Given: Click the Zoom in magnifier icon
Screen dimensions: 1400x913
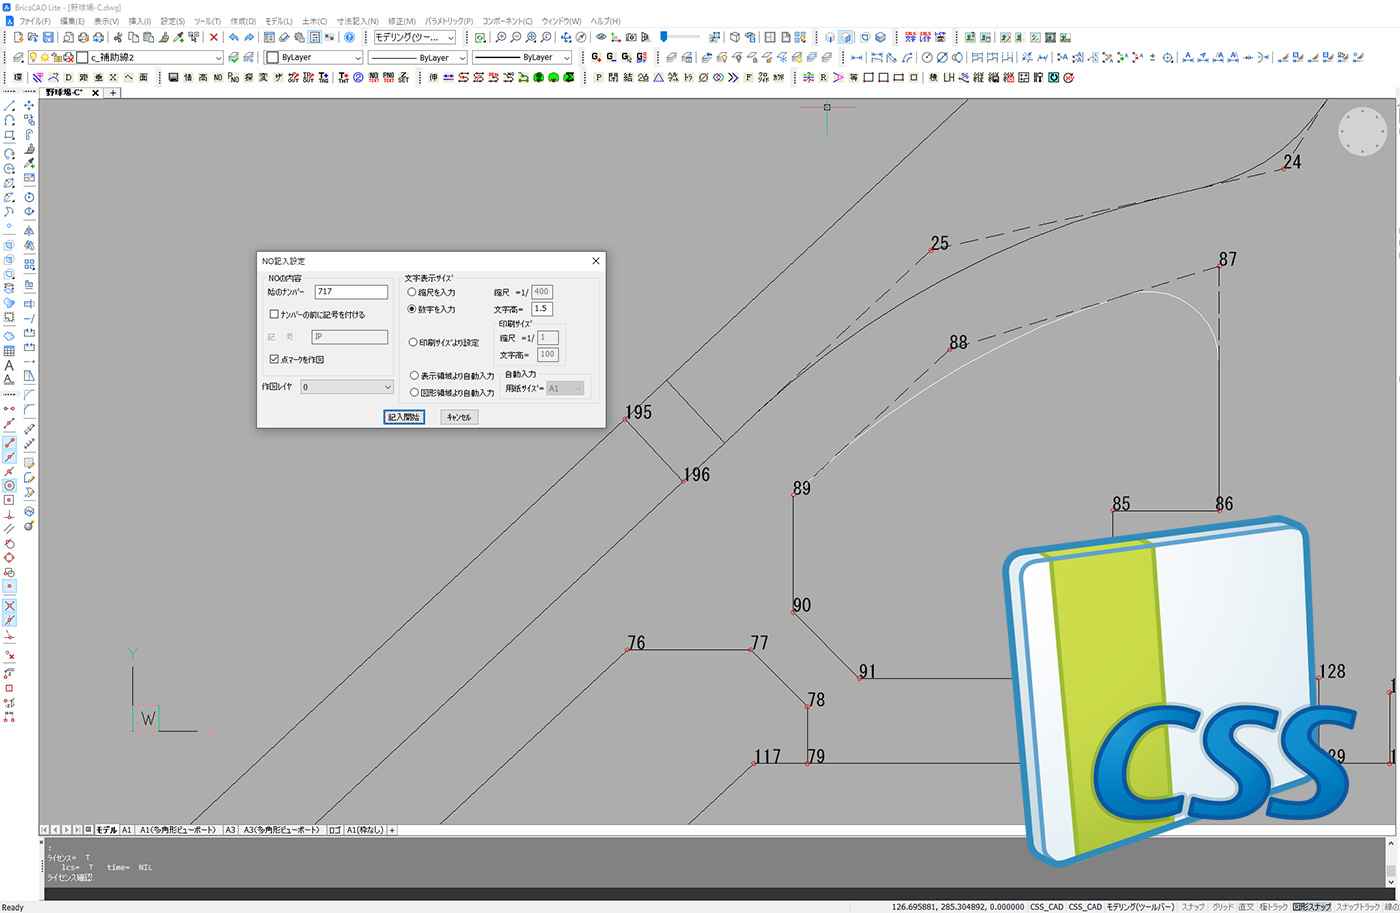Looking at the screenshot, I should (x=500, y=37).
